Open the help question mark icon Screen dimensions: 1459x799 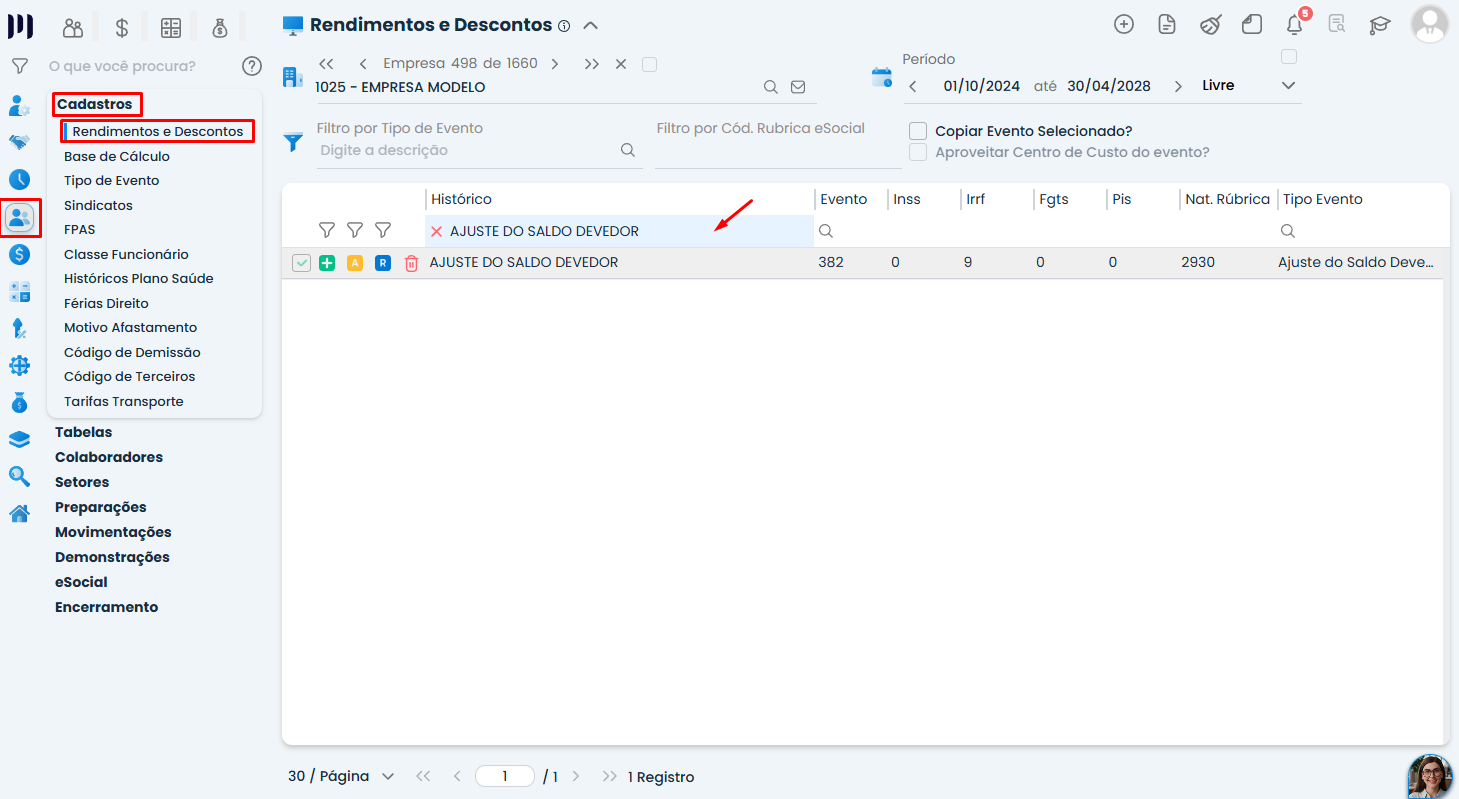252,66
